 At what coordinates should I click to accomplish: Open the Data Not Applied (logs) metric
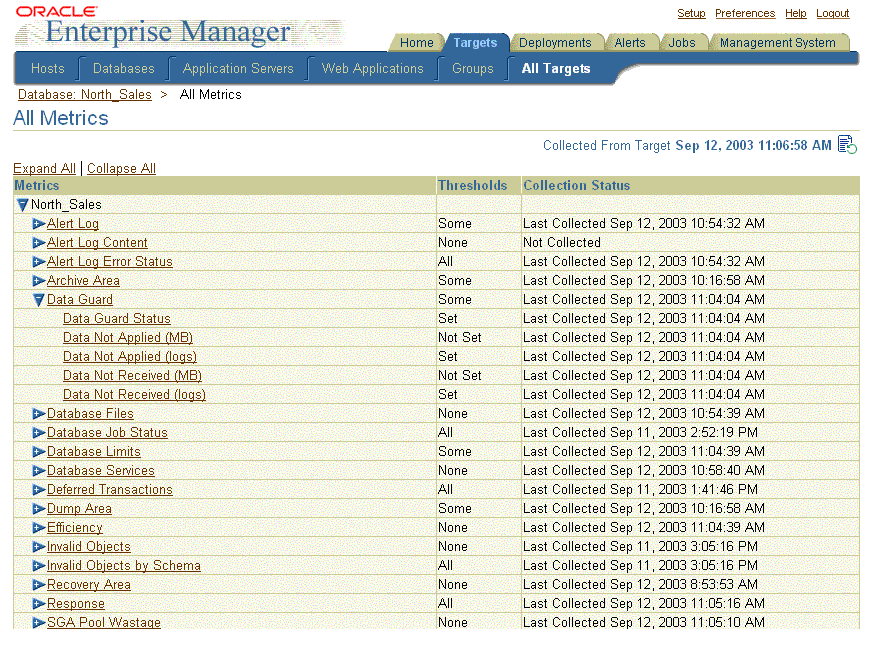pos(130,357)
